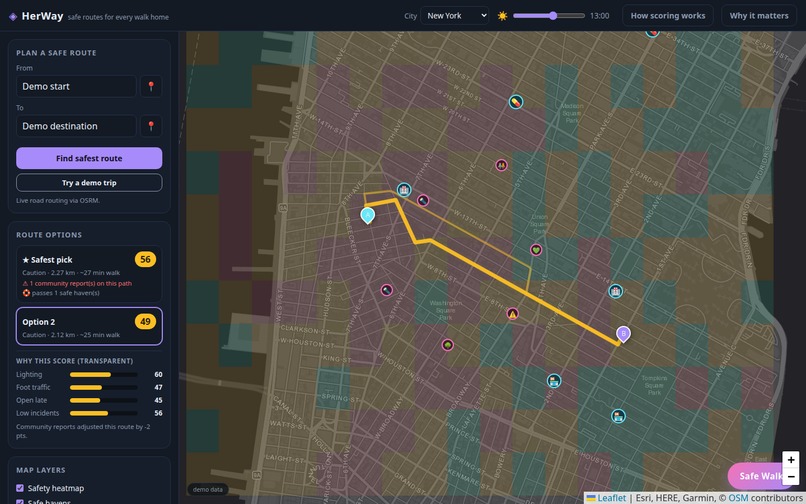Click 'Community reports adjusted this route' note
Screen dimensions: 806x504
coord(83,431)
